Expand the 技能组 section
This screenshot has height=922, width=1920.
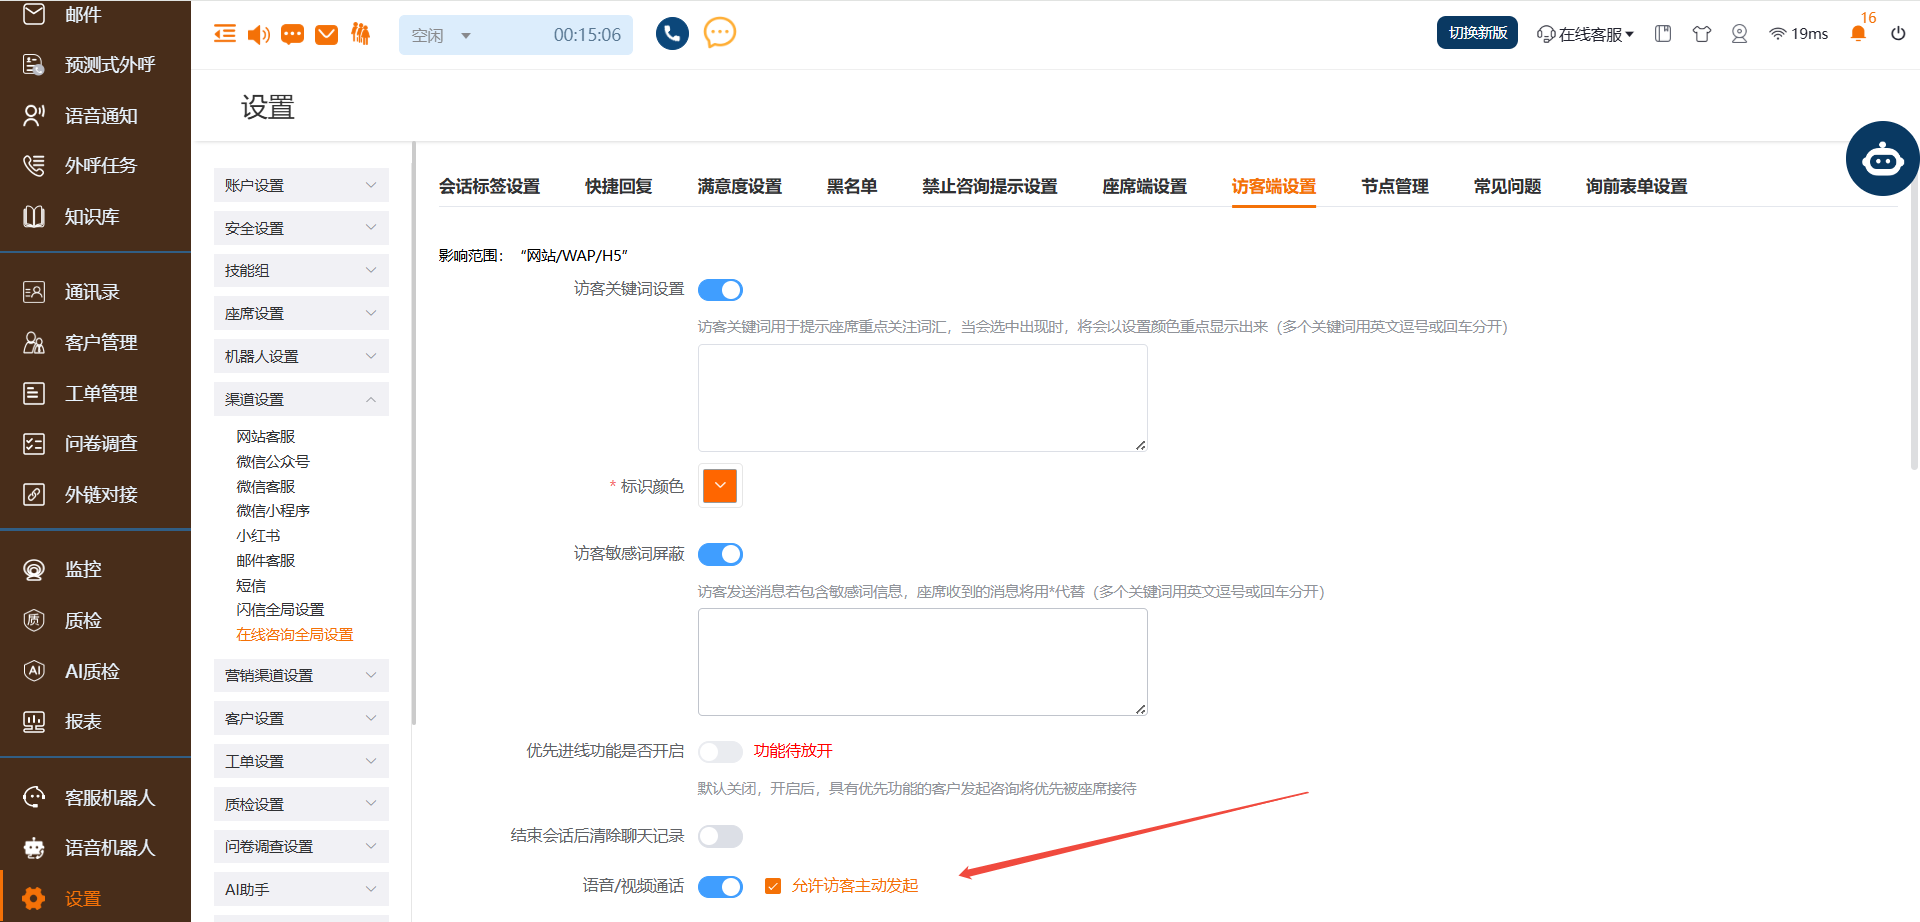click(x=301, y=271)
